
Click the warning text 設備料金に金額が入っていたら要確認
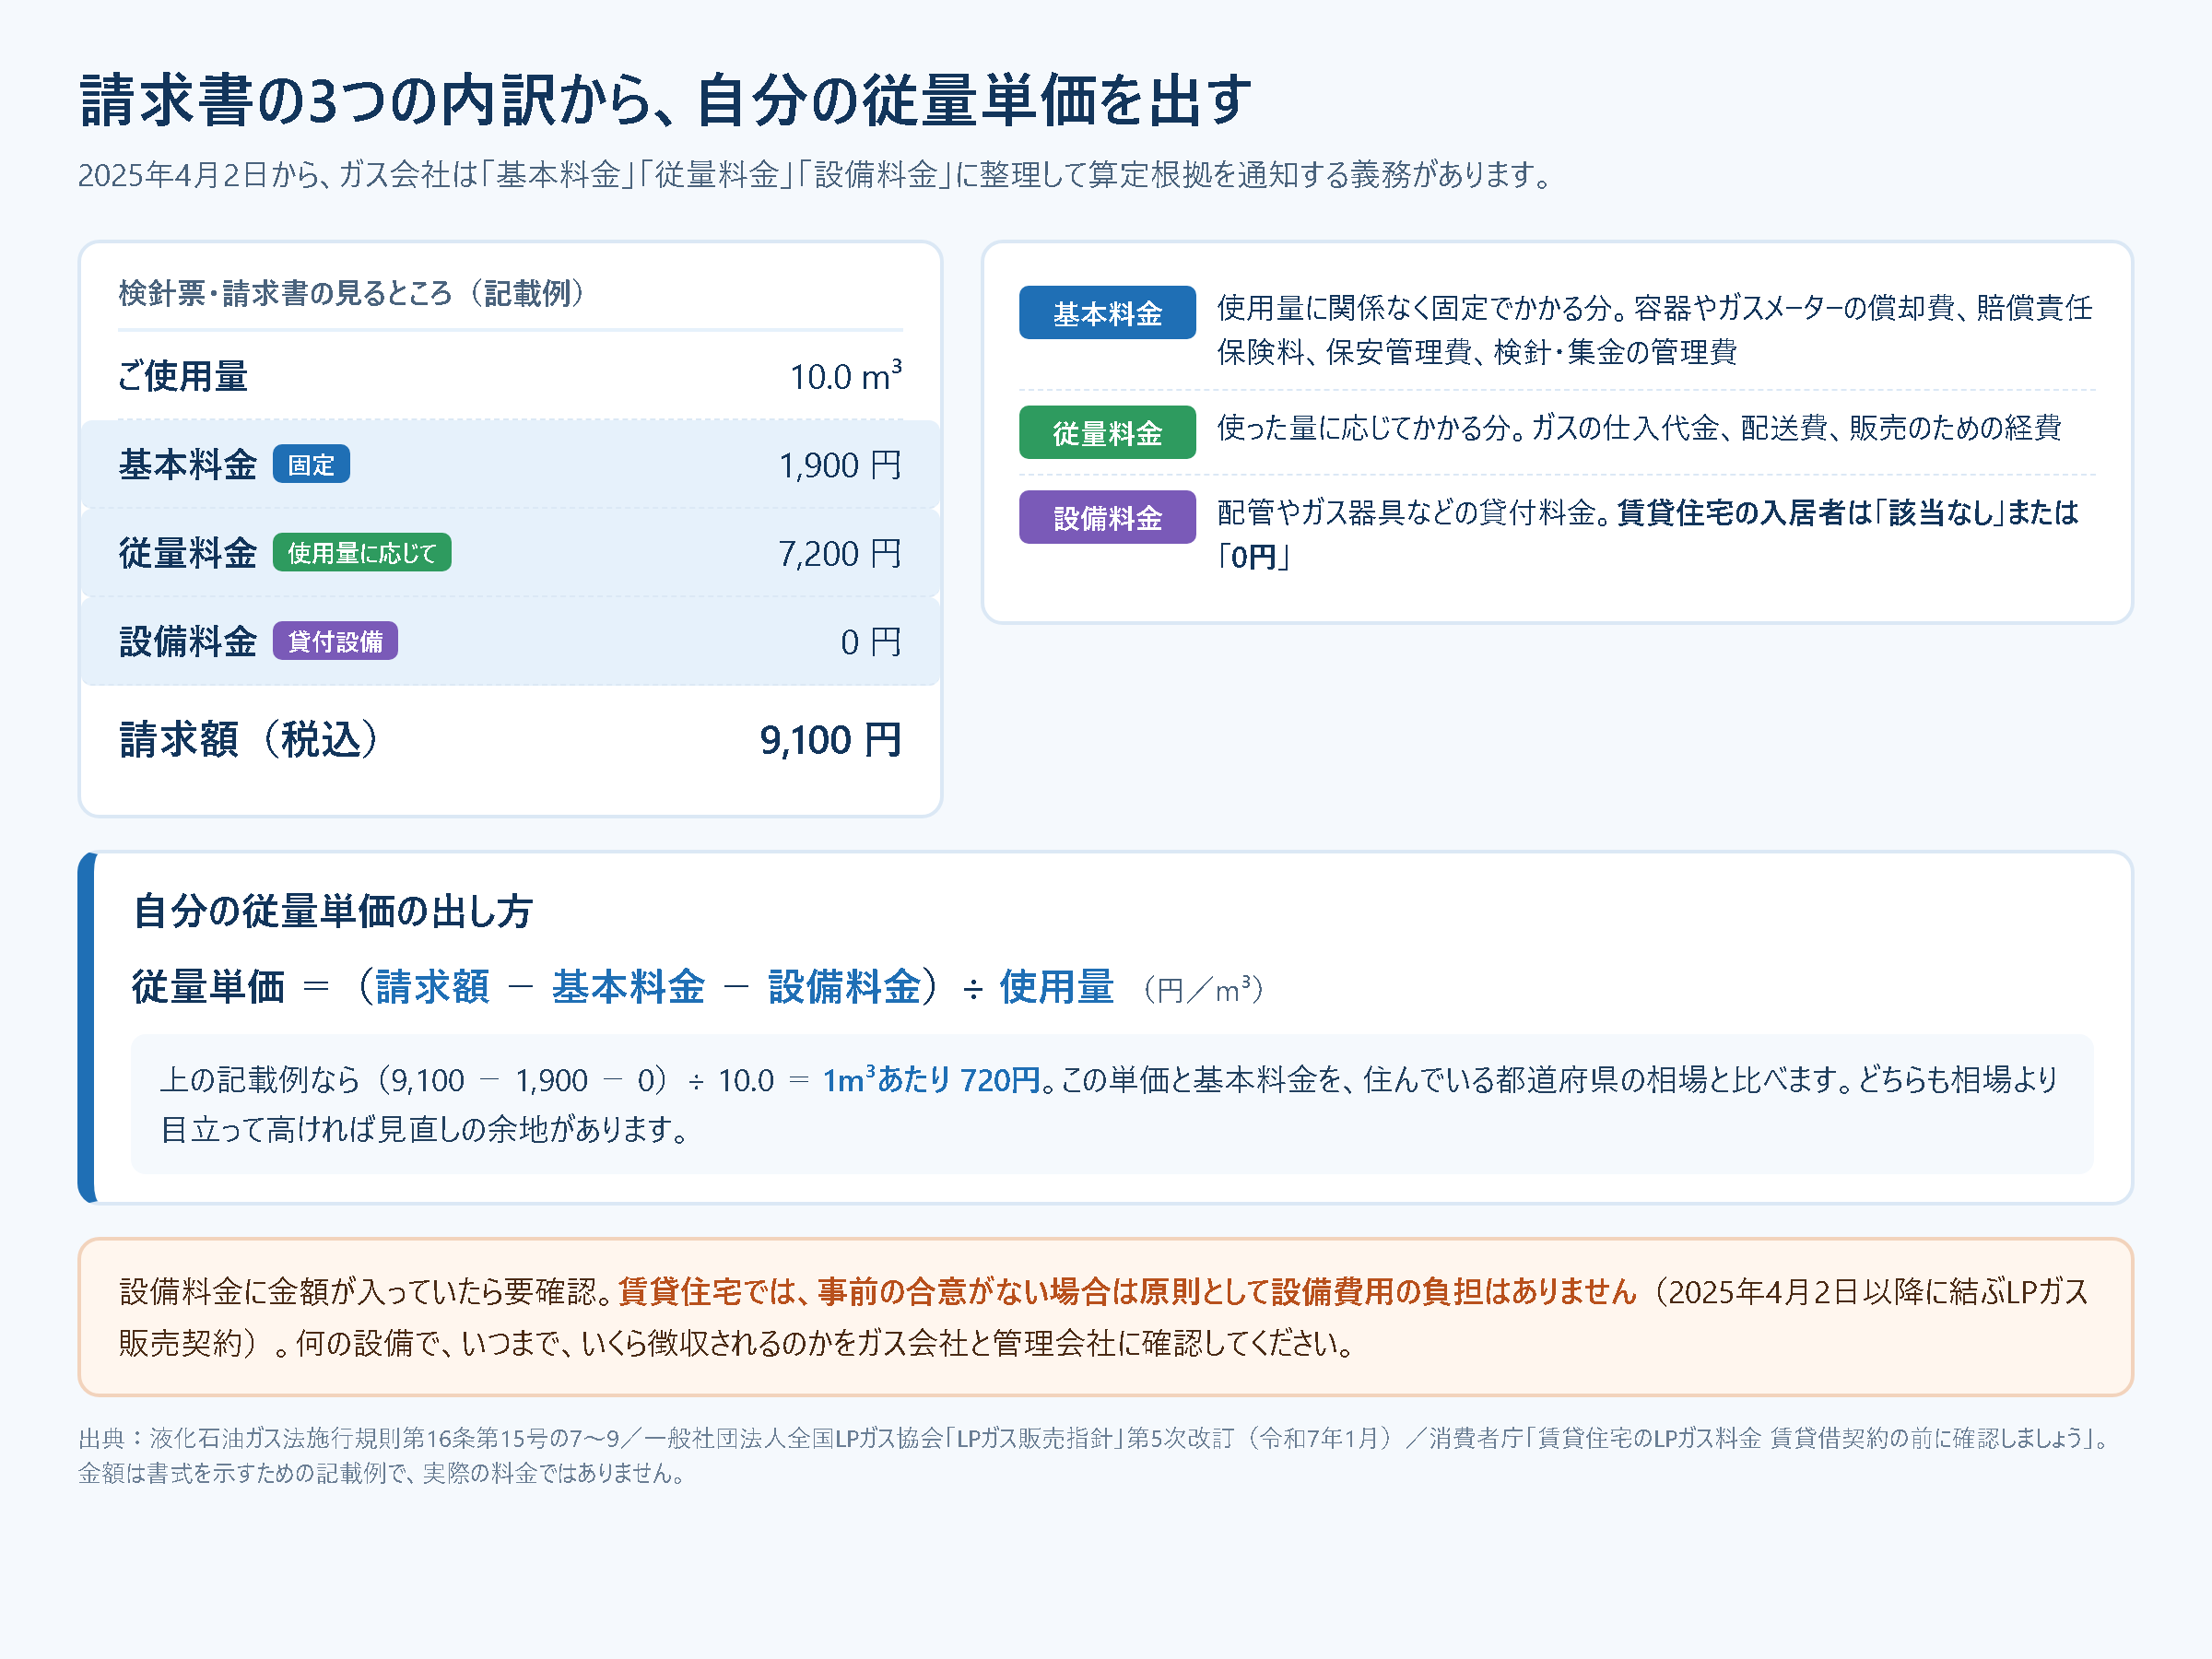(366, 1291)
